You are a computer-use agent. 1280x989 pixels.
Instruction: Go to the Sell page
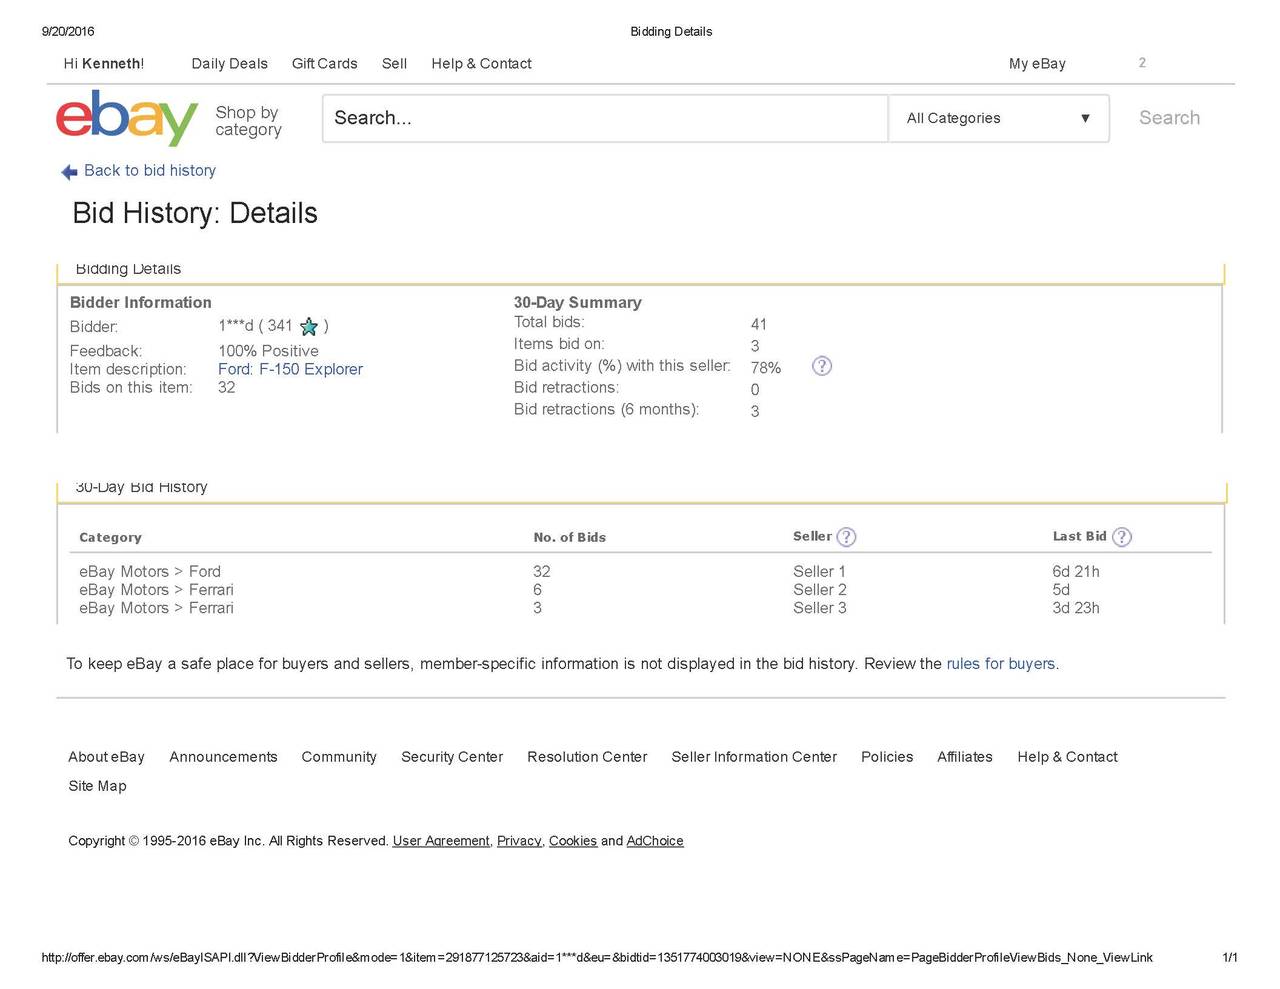(x=394, y=63)
